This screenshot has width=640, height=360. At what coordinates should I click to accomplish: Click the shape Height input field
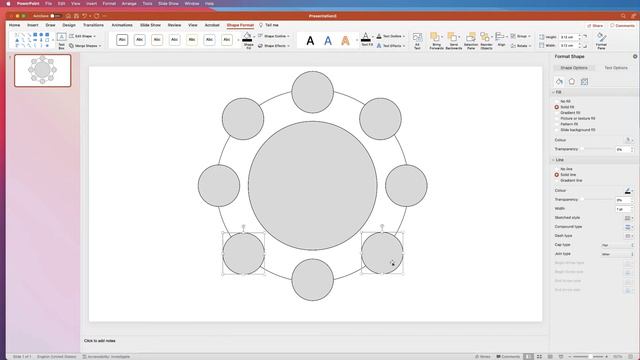click(x=568, y=37)
